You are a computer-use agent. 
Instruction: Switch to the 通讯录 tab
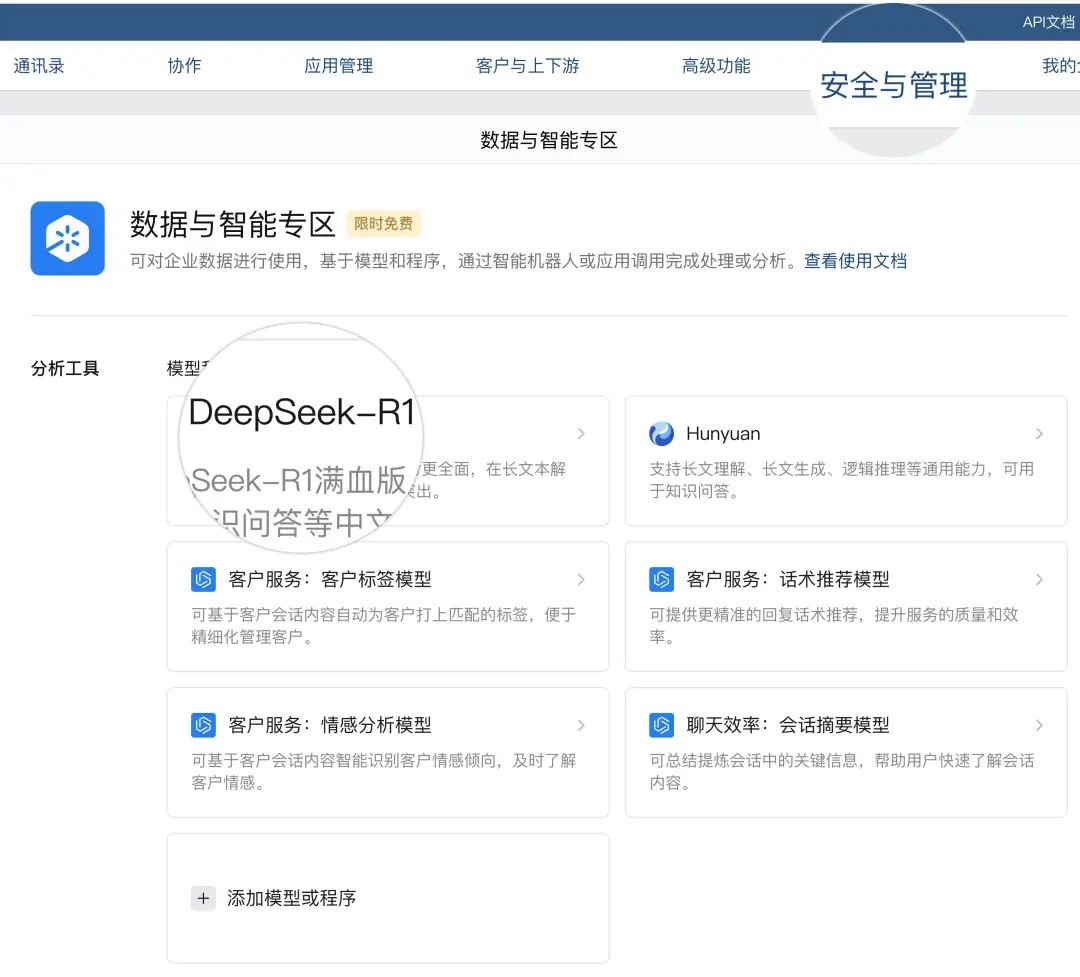click(39, 65)
